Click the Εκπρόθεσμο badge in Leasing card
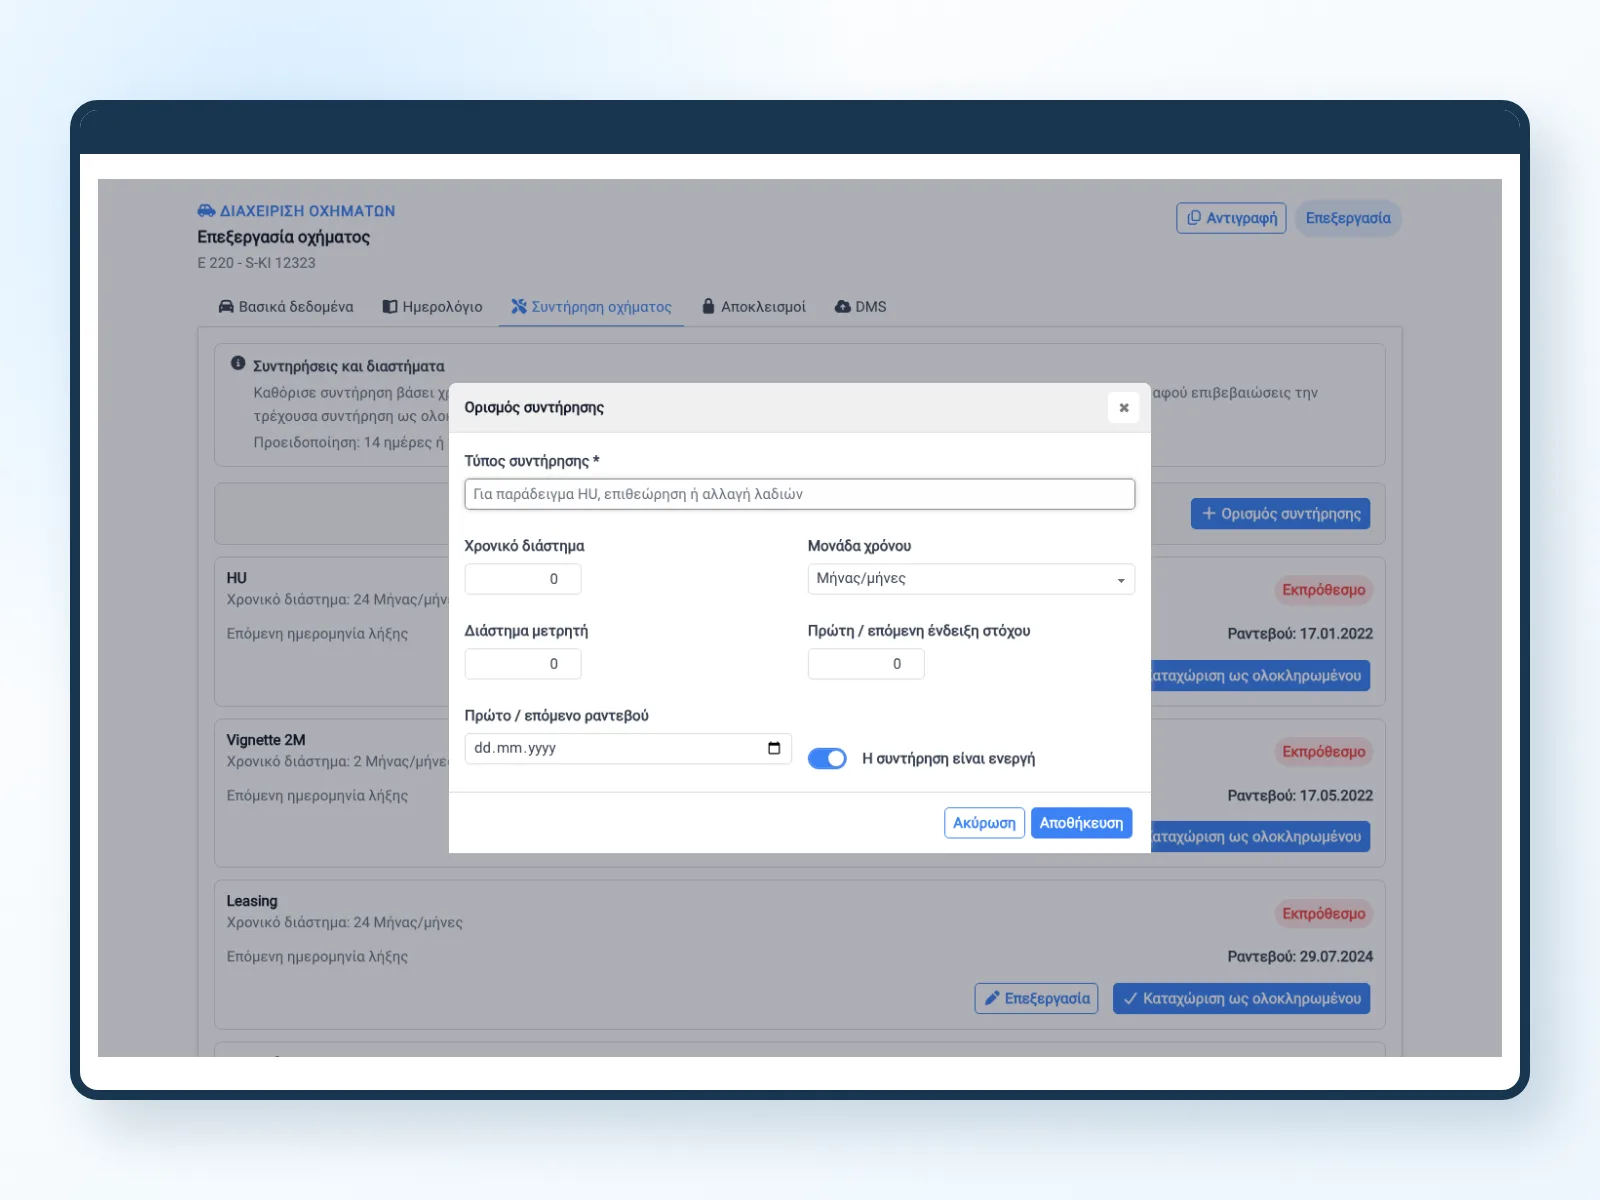1600x1200 pixels. (1323, 914)
